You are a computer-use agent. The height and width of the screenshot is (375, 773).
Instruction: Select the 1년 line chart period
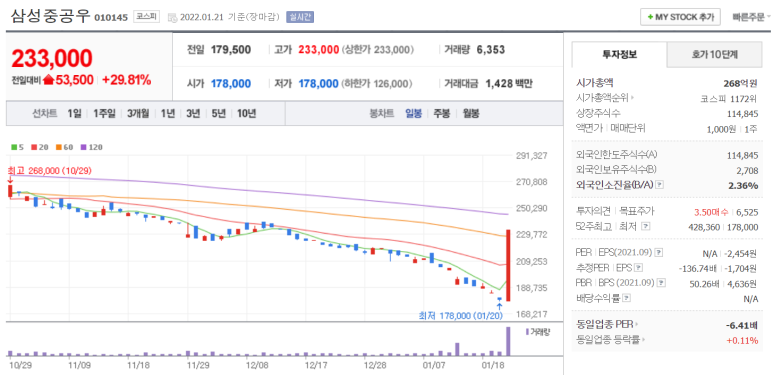click(168, 113)
